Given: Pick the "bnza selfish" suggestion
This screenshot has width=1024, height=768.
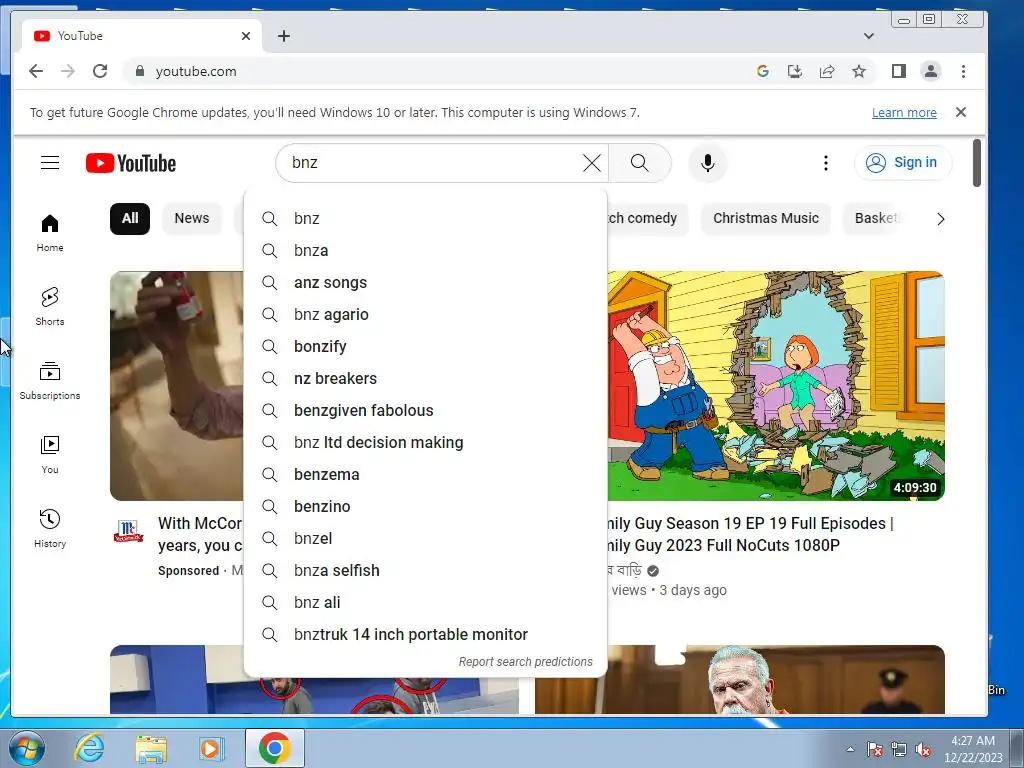Looking at the screenshot, I should tap(425, 570).
